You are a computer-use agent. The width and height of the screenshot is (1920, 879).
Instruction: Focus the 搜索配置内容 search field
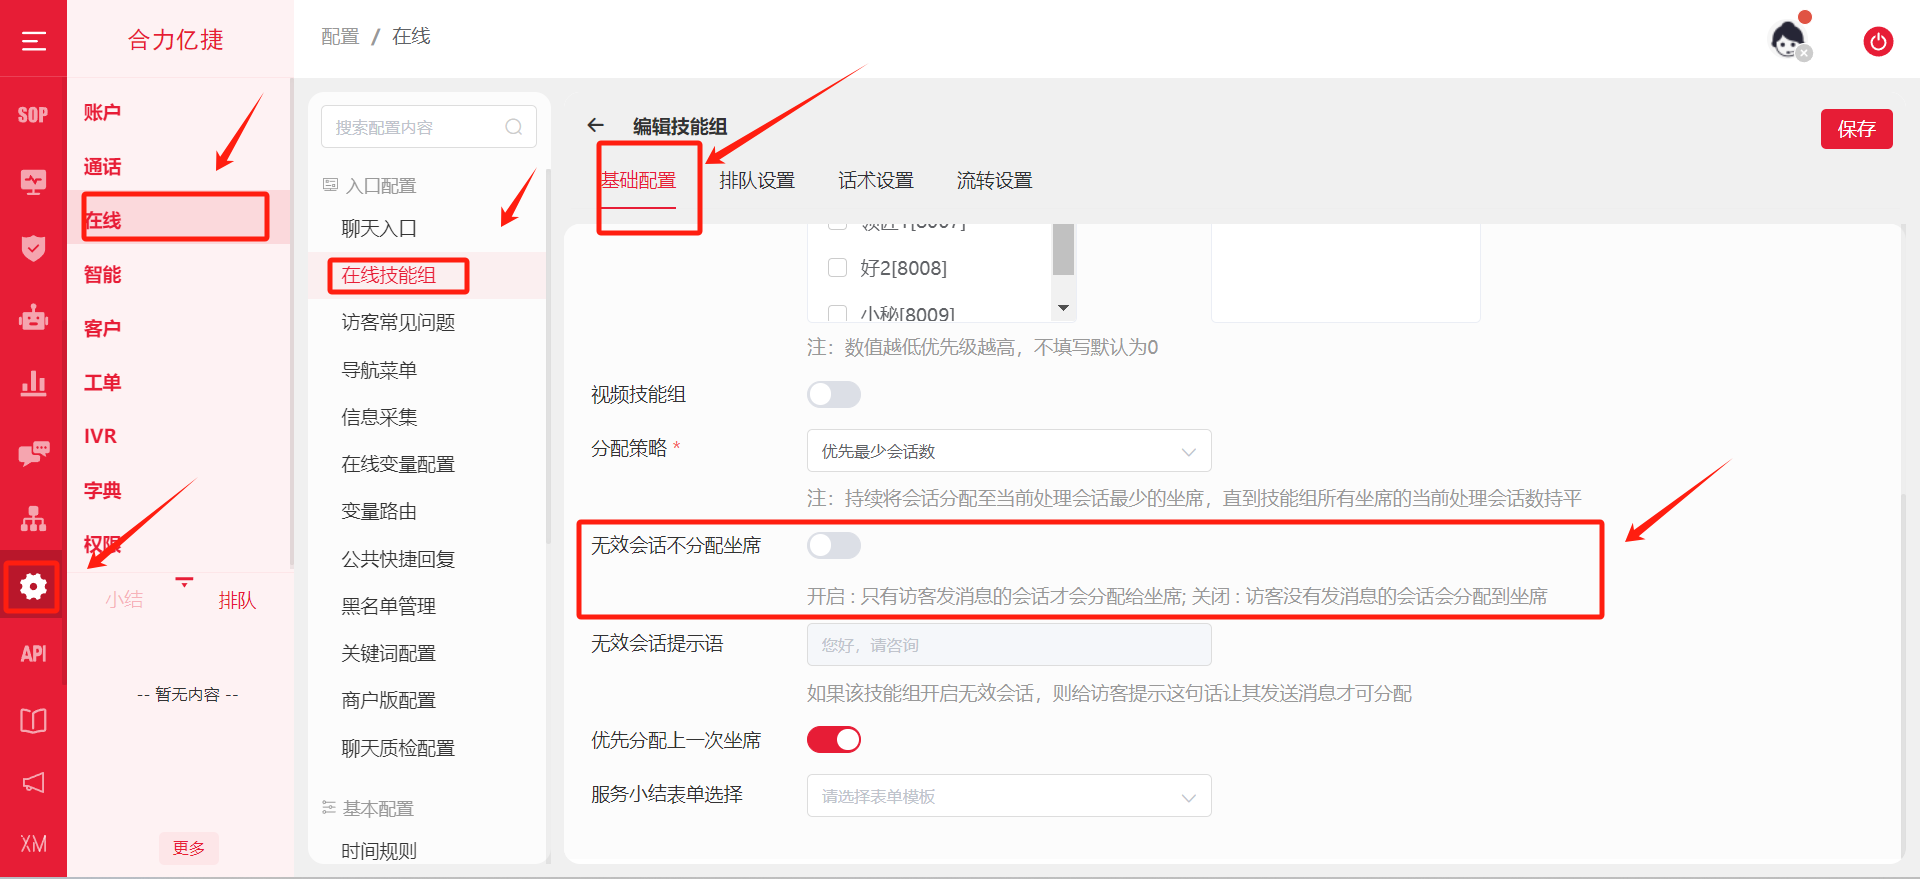tap(429, 127)
